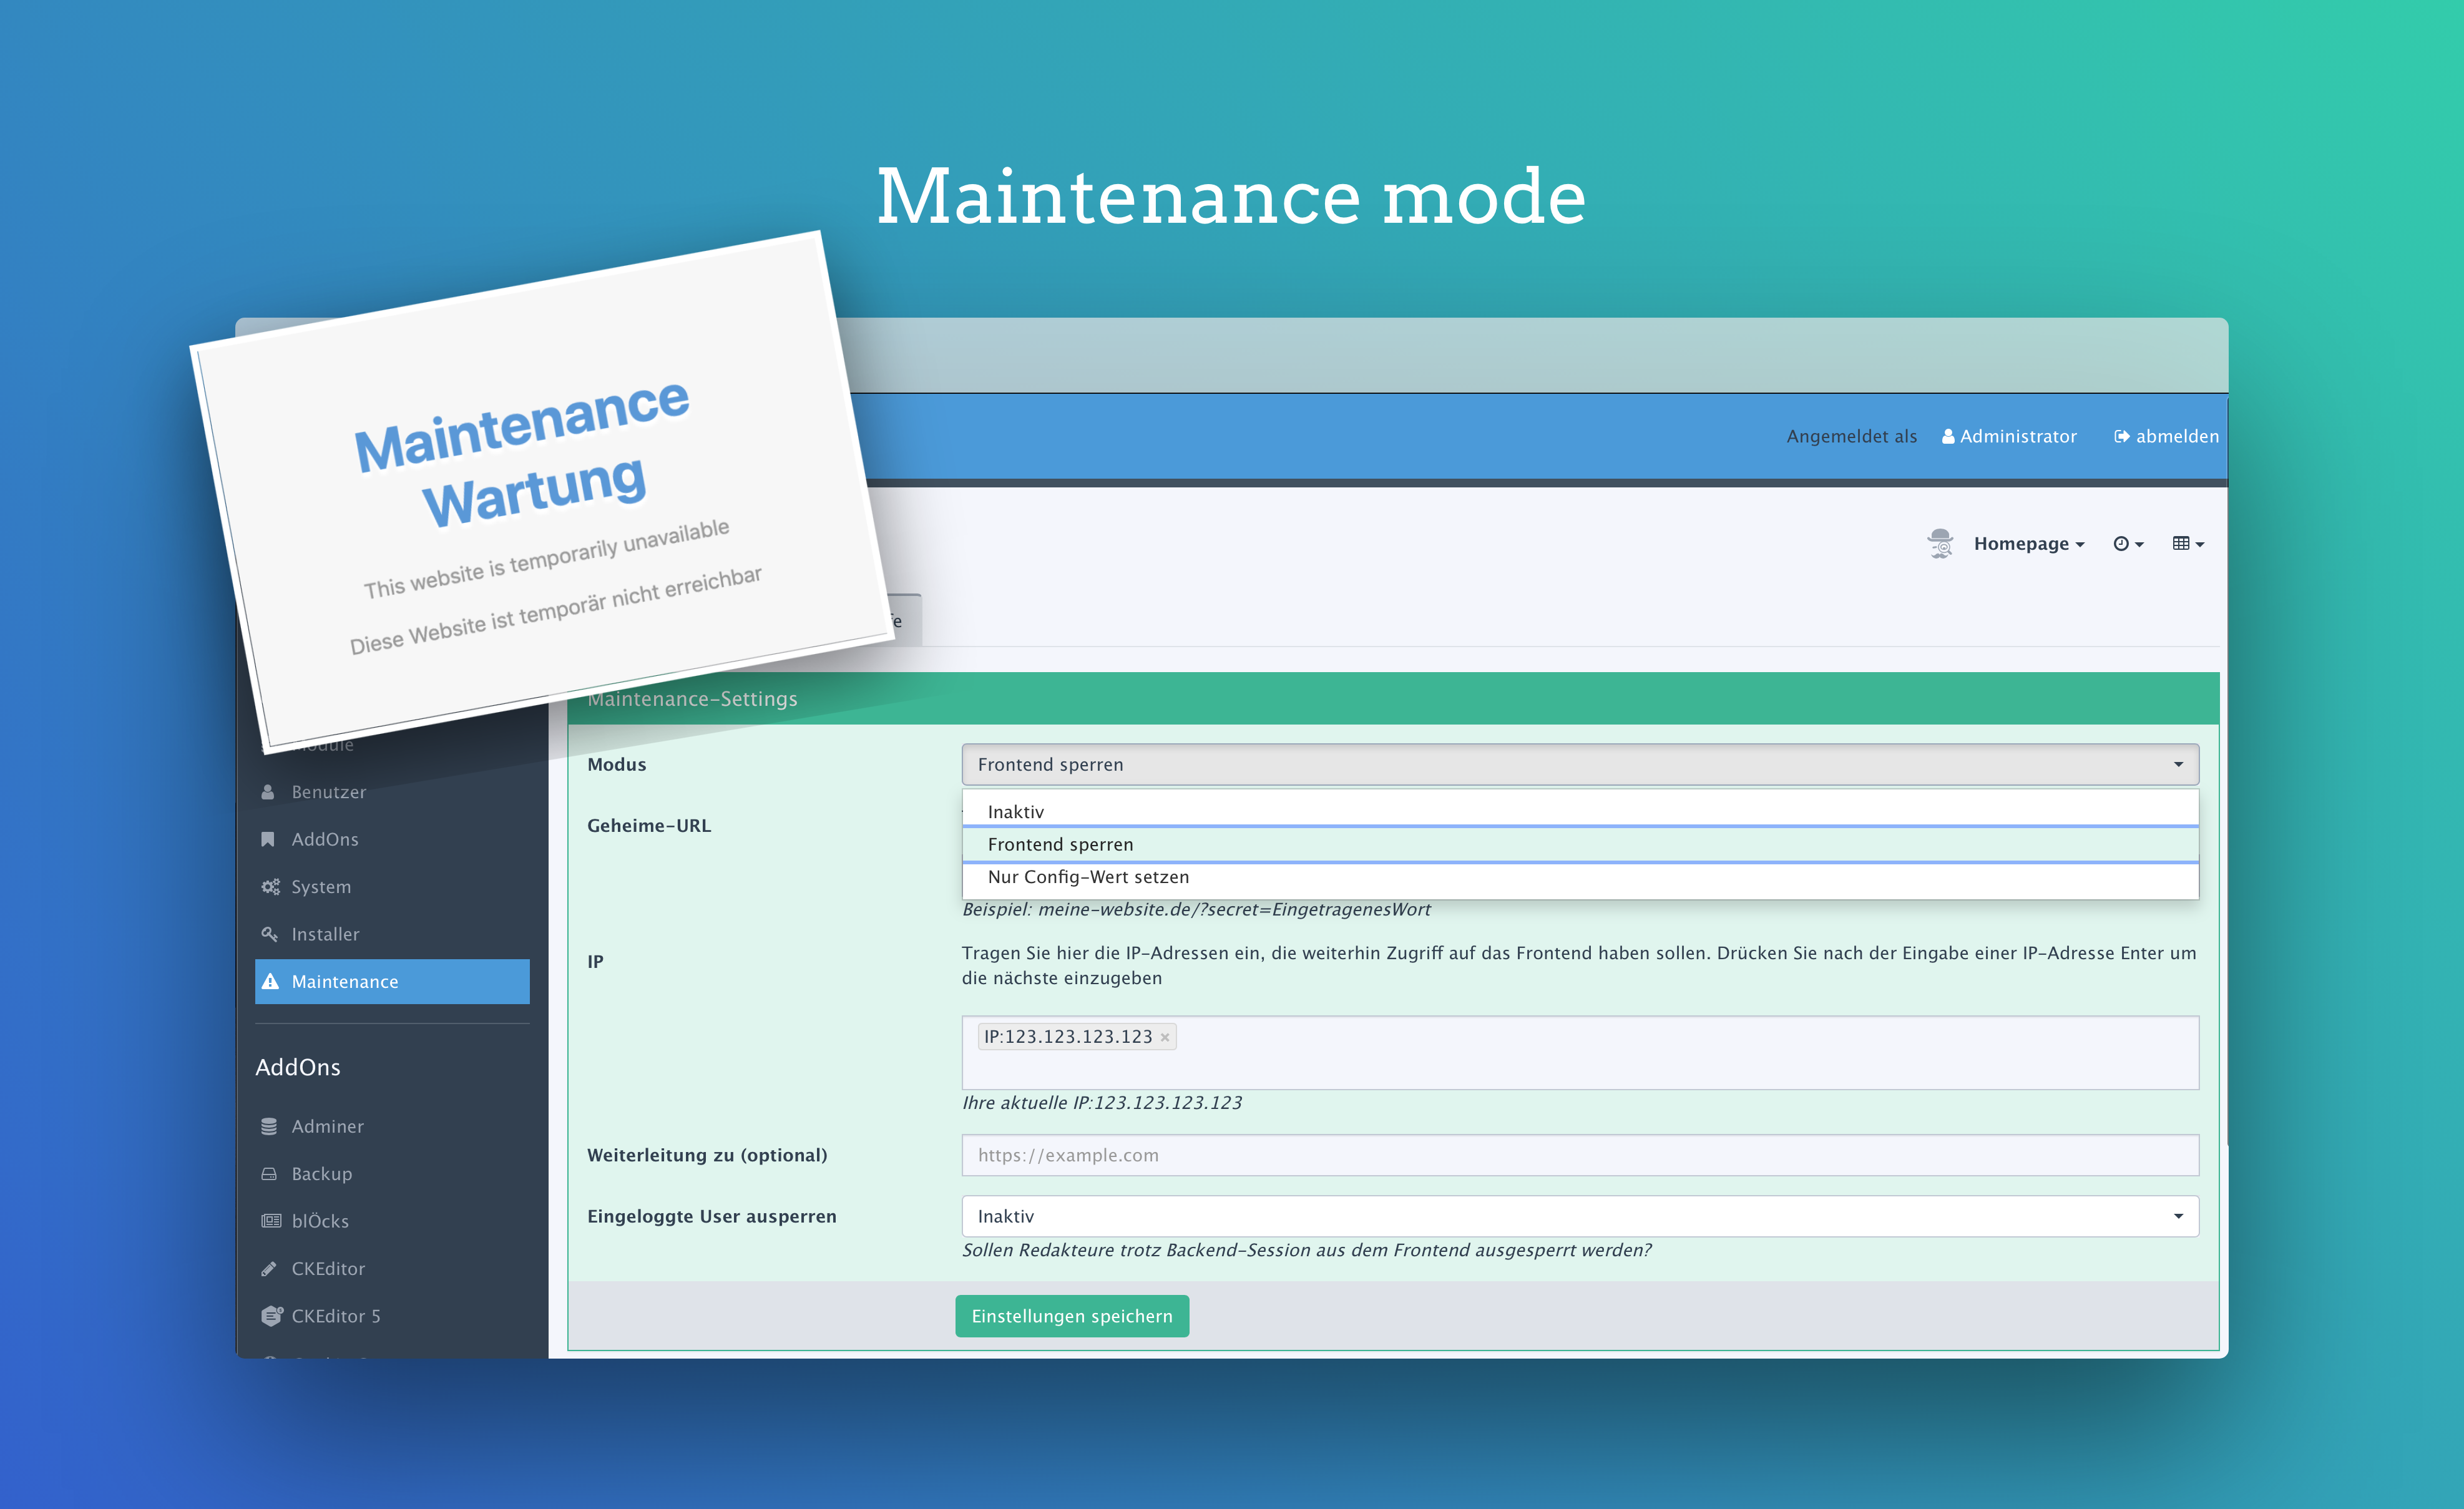Open the Eingeloggte User aussperren dropdown

1579,1216
